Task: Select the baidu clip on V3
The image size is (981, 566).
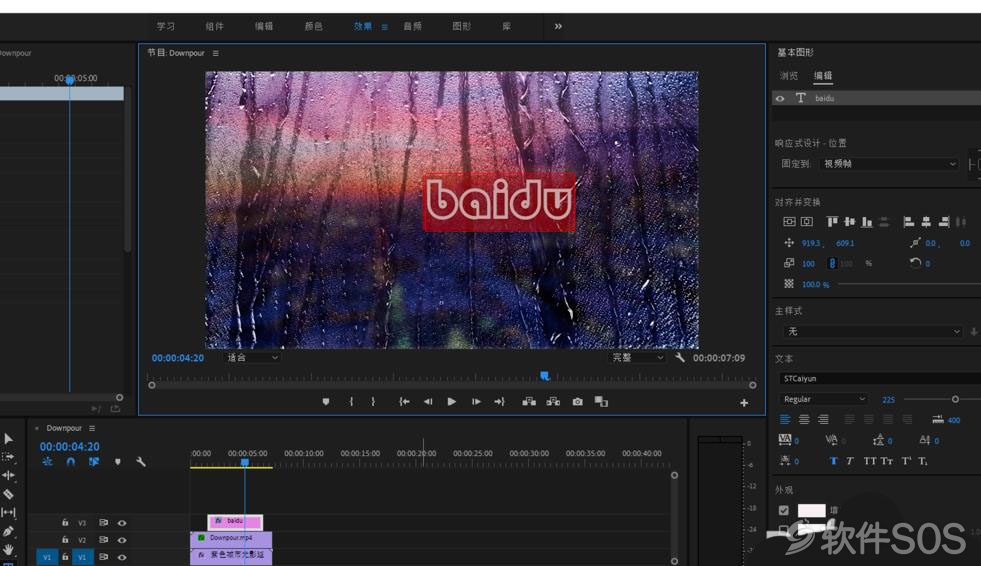Action: click(235, 521)
